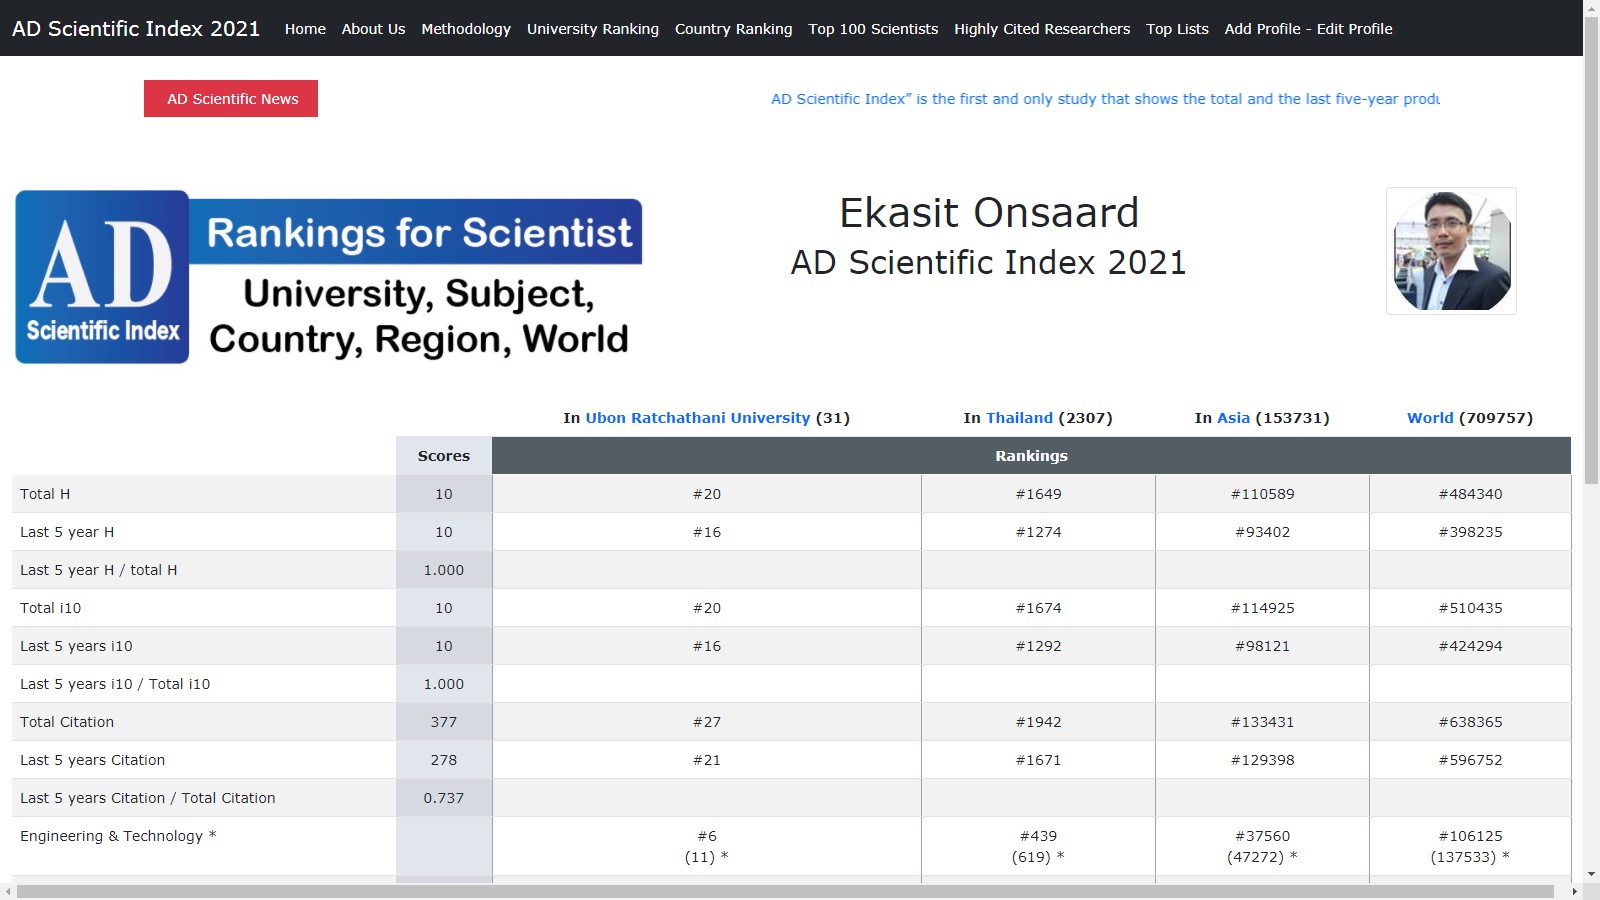Open the Thailand ranking link

pos(1019,418)
